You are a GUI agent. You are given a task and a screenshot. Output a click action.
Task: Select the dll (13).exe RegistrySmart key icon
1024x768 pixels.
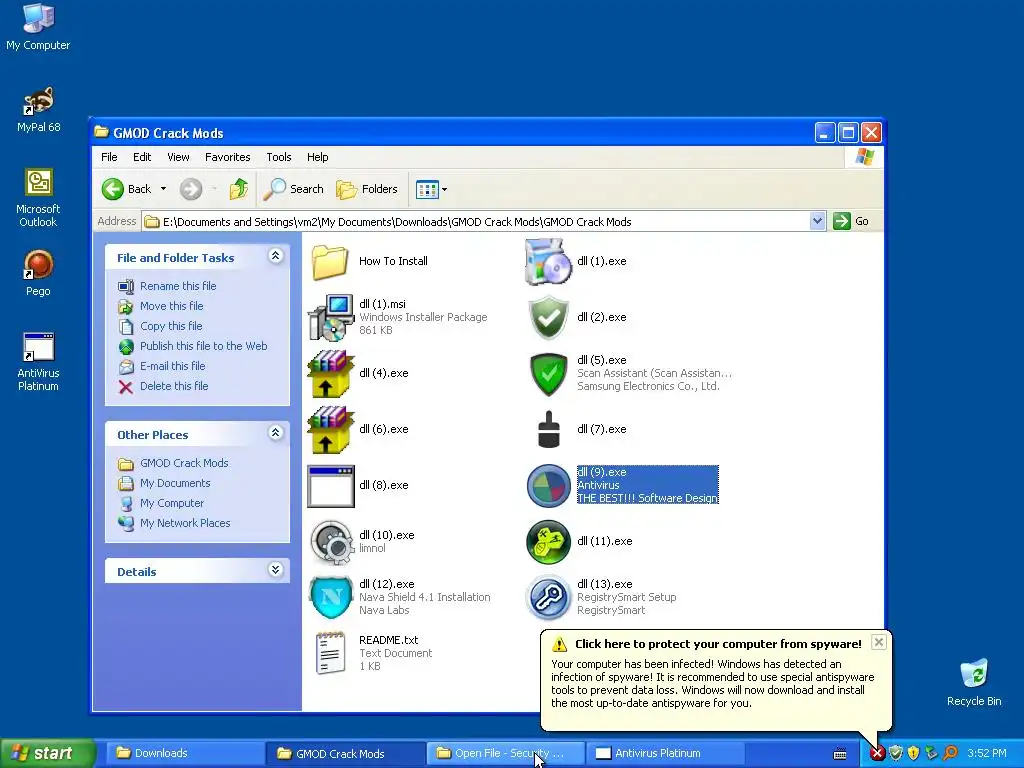tap(549, 598)
